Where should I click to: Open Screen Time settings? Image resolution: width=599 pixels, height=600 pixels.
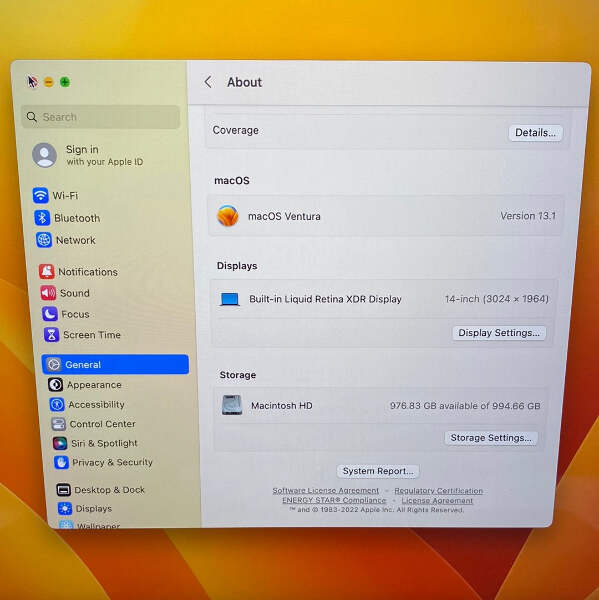coord(82,335)
